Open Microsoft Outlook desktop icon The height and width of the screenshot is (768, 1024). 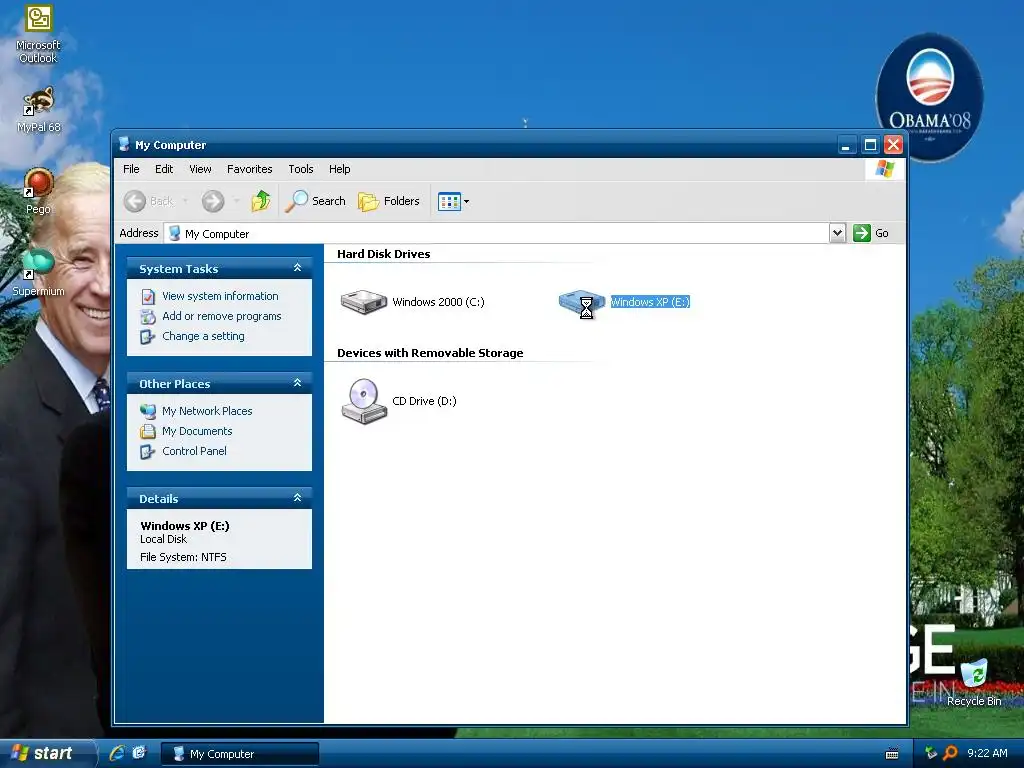[39, 33]
